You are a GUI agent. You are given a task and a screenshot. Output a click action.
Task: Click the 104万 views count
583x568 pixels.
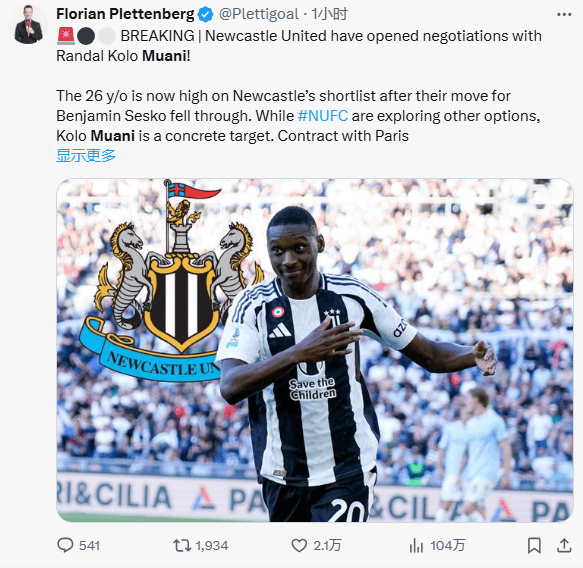click(448, 546)
